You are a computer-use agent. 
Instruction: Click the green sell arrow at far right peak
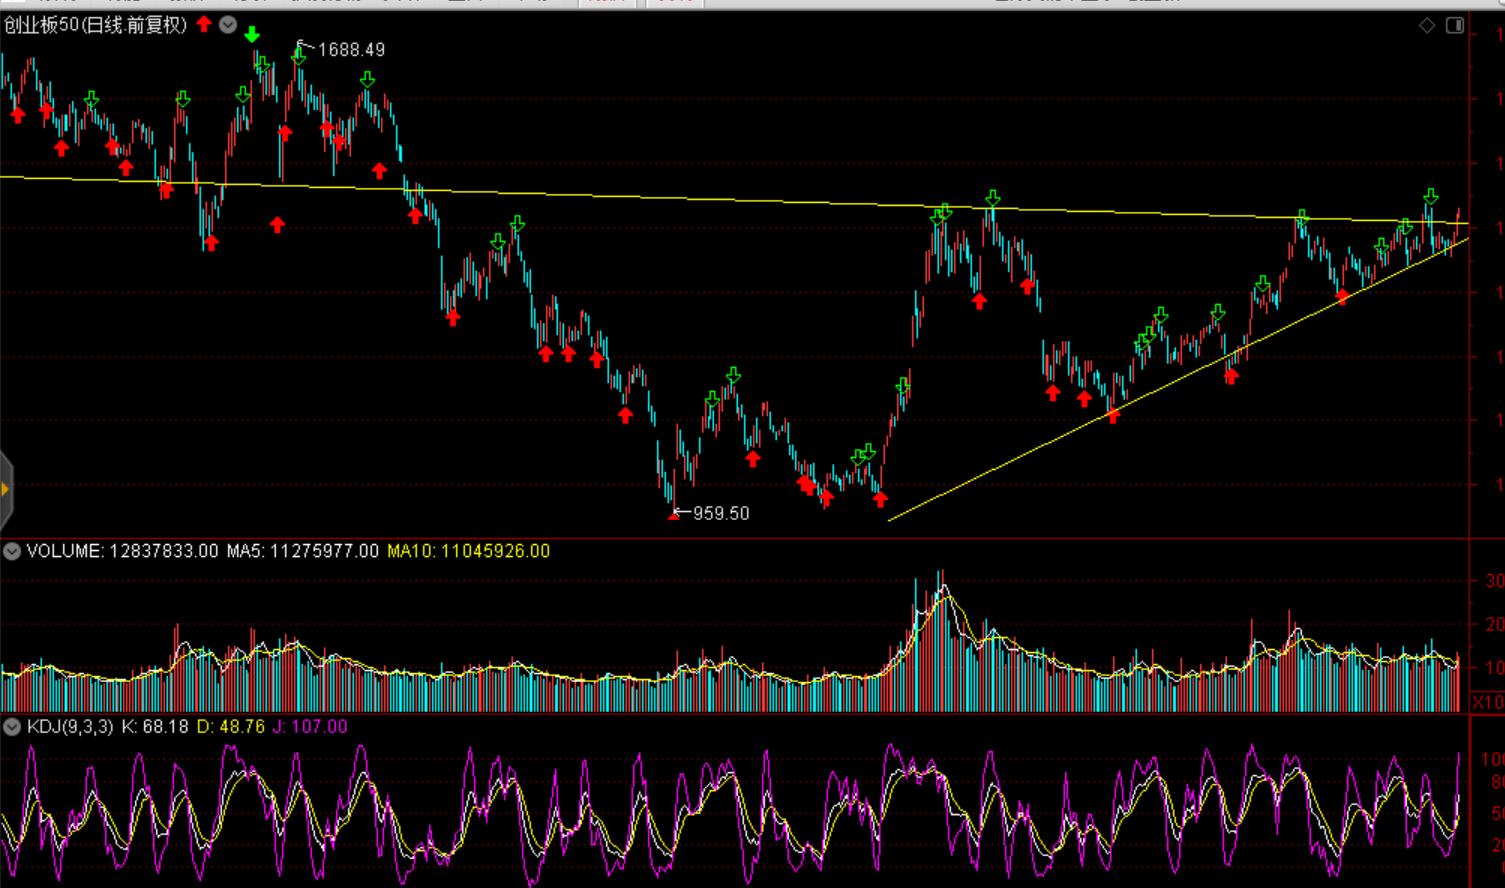1431,197
